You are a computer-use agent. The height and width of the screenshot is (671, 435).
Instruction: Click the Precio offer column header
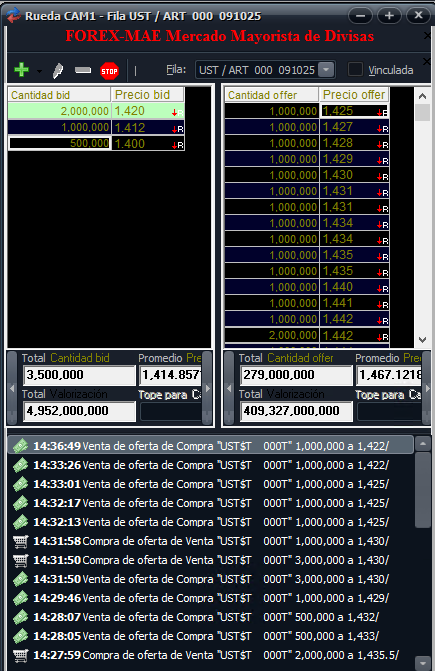click(354, 95)
